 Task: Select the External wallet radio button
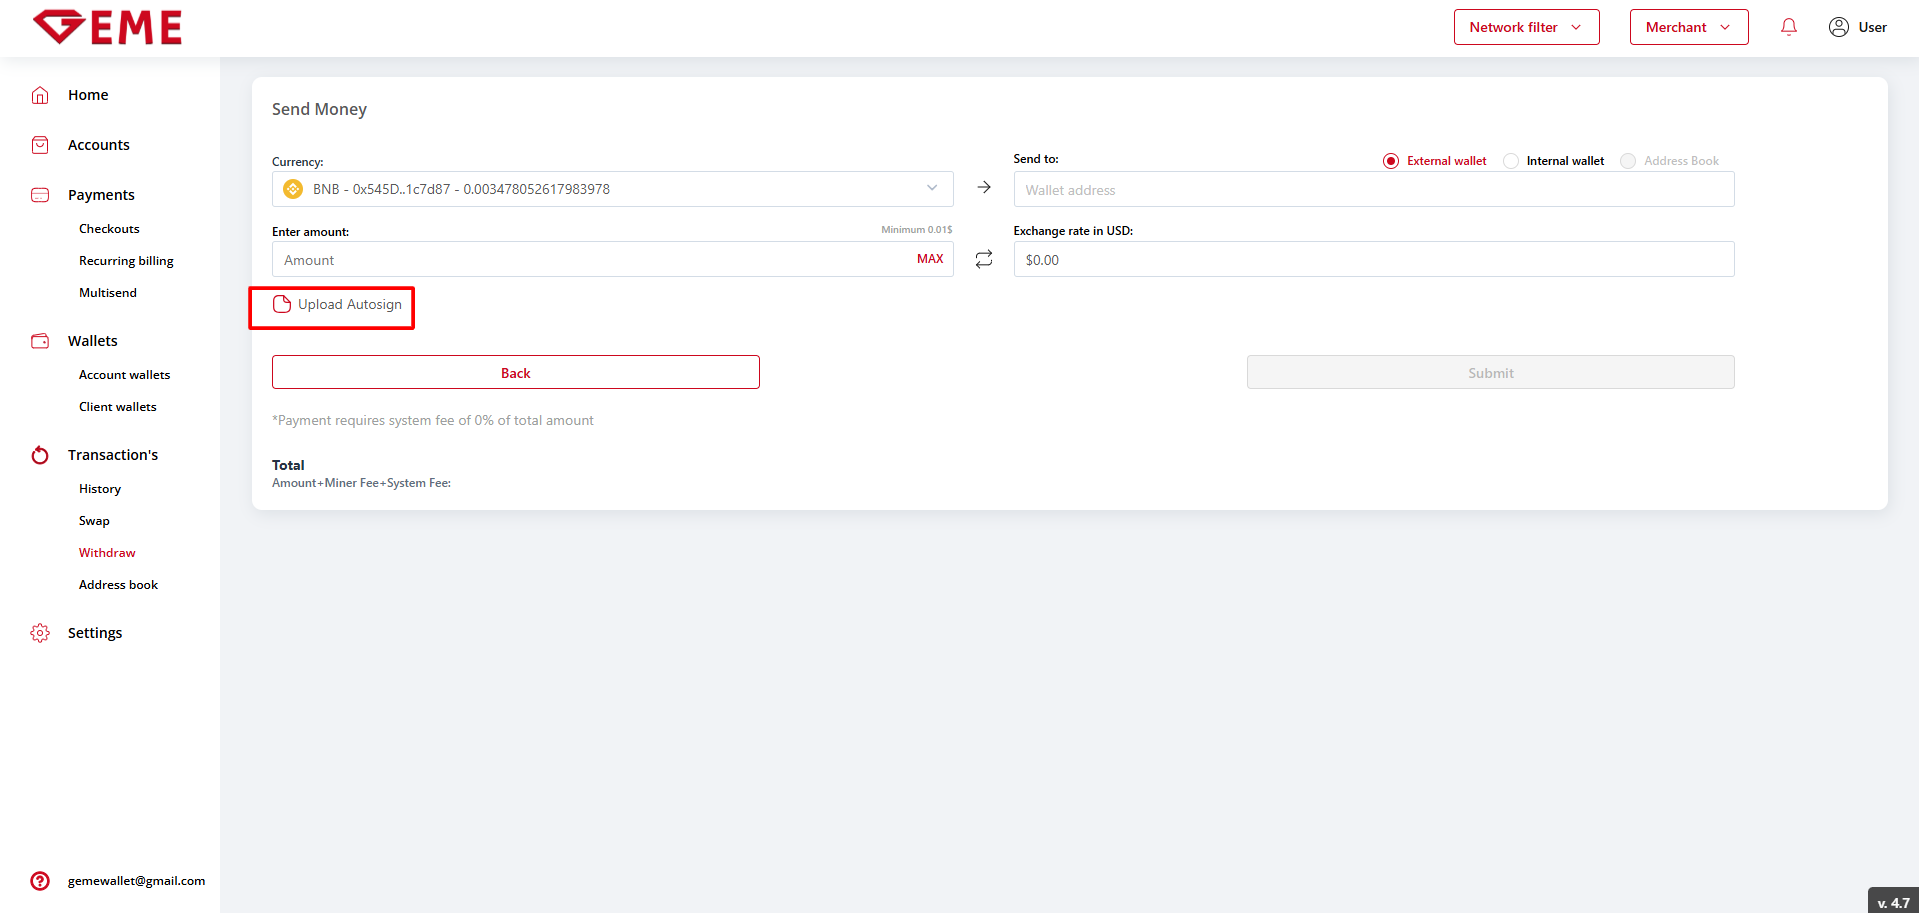pyautogui.click(x=1391, y=161)
